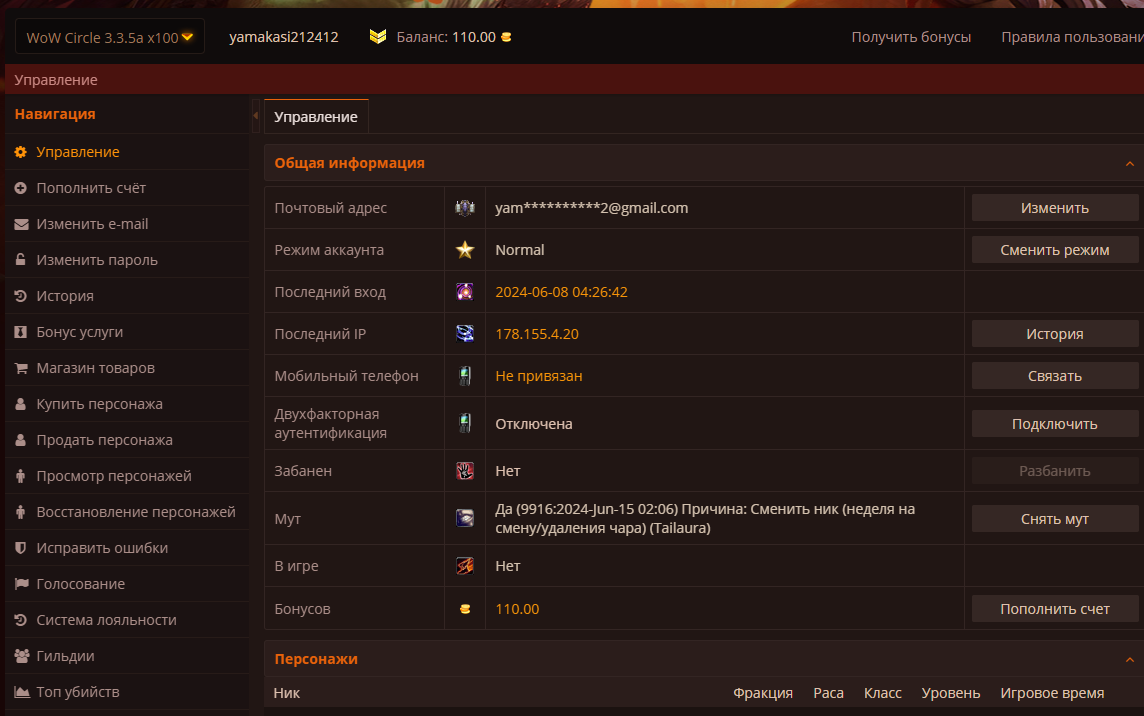Viewport: 1144px width, 716px height.
Task: Click the Связать button for mobile phone
Action: [x=1054, y=376]
